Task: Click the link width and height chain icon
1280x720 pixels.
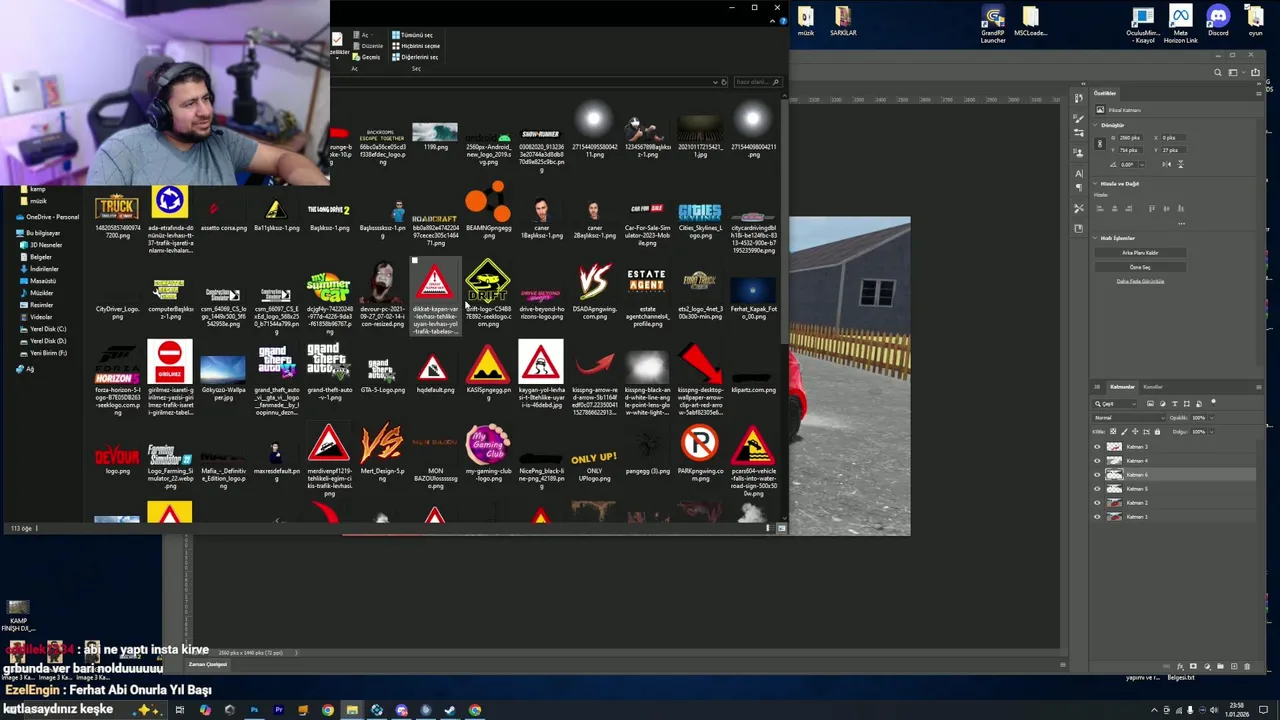Action: (x=1100, y=143)
